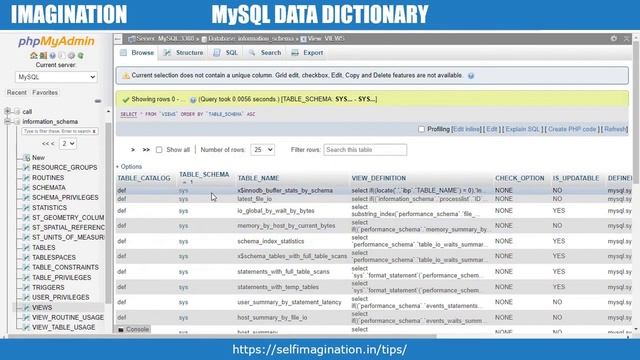Go to next results page with > button
Viewport: 640px width, 360px height.
coord(133,150)
